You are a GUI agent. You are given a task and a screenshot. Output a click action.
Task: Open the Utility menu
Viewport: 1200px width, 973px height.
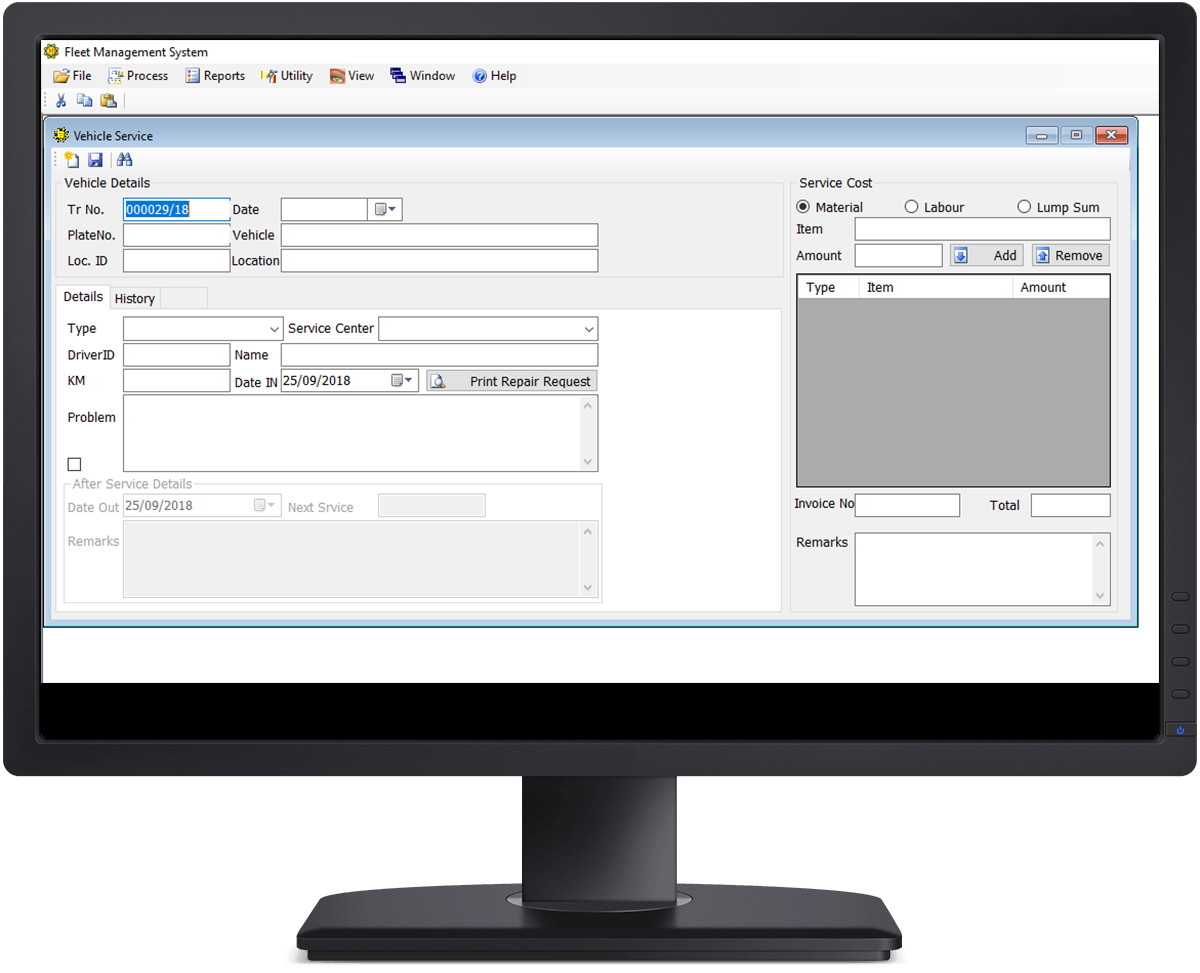tap(287, 76)
